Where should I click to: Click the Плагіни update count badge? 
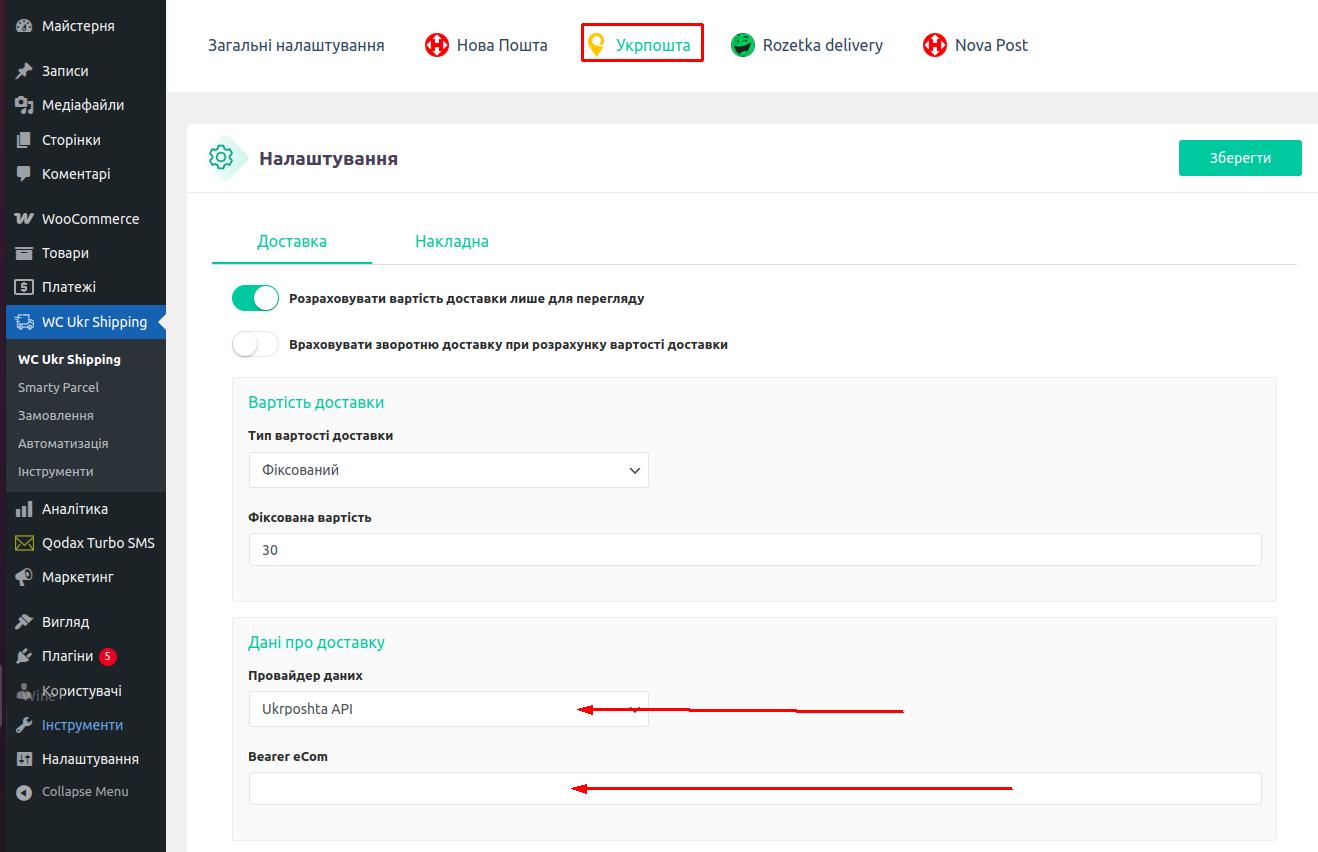108,657
